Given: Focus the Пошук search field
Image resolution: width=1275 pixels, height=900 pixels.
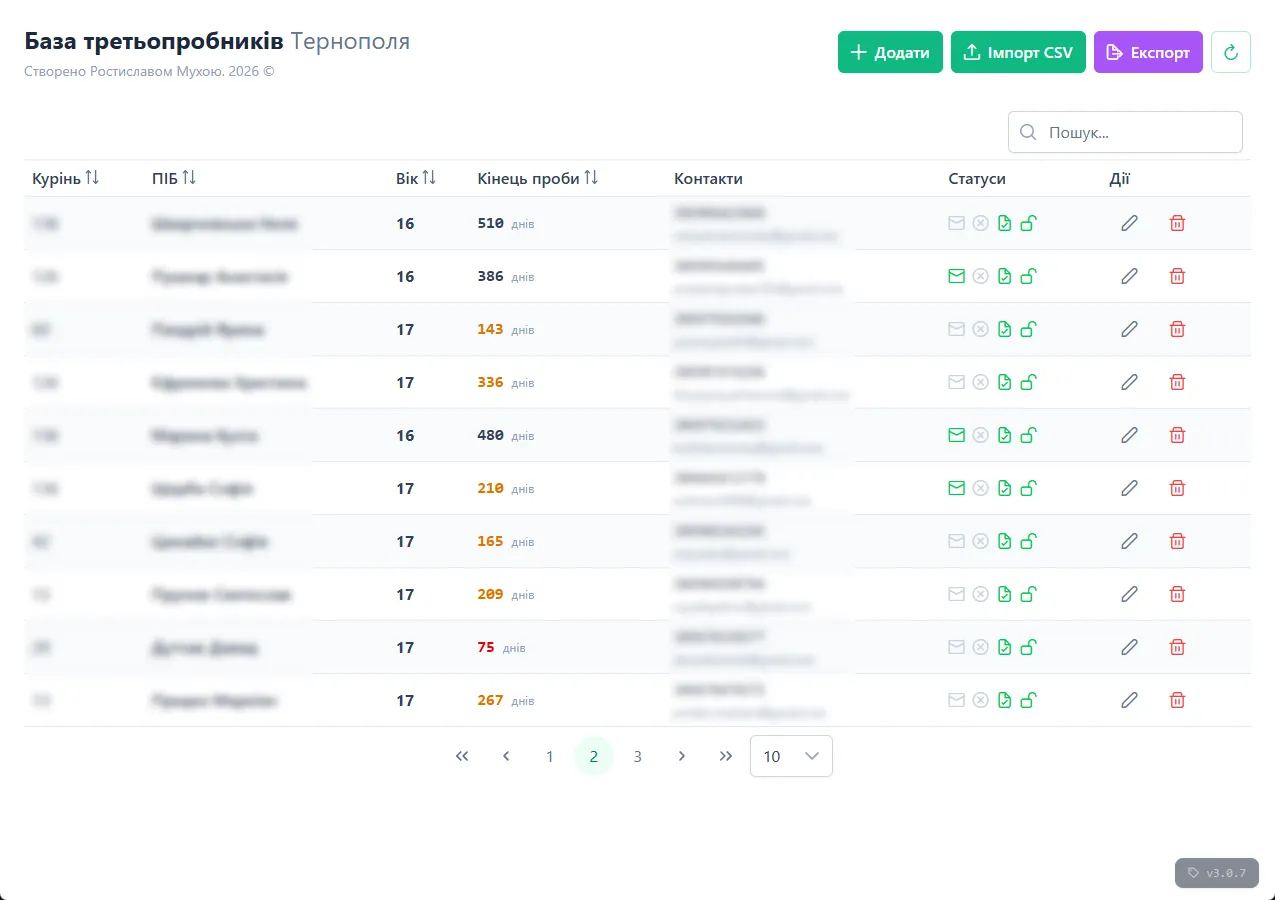Looking at the screenshot, I should point(1137,132).
